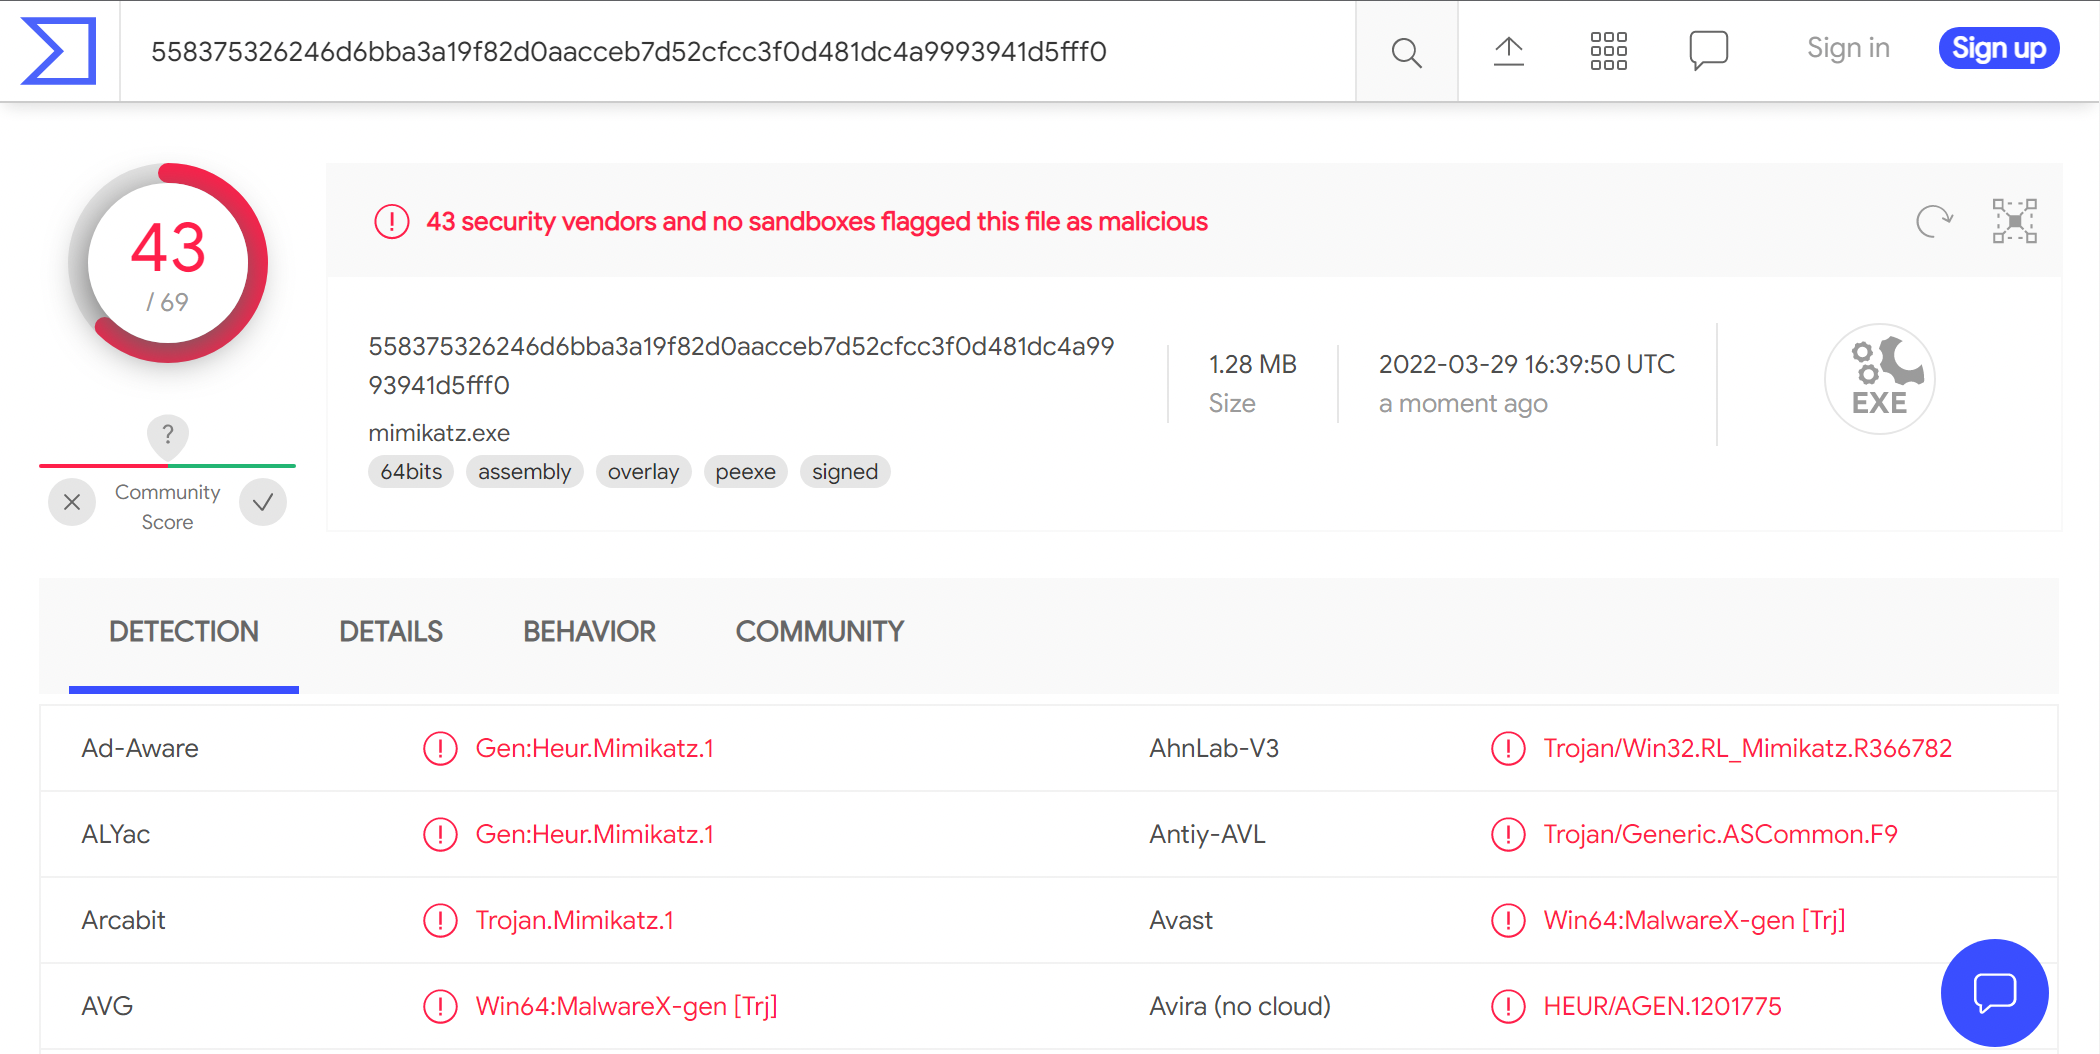Select the COMMUNITY tab
Image resolution: width=2100 pixels, height=1054 pixels.
819,632
